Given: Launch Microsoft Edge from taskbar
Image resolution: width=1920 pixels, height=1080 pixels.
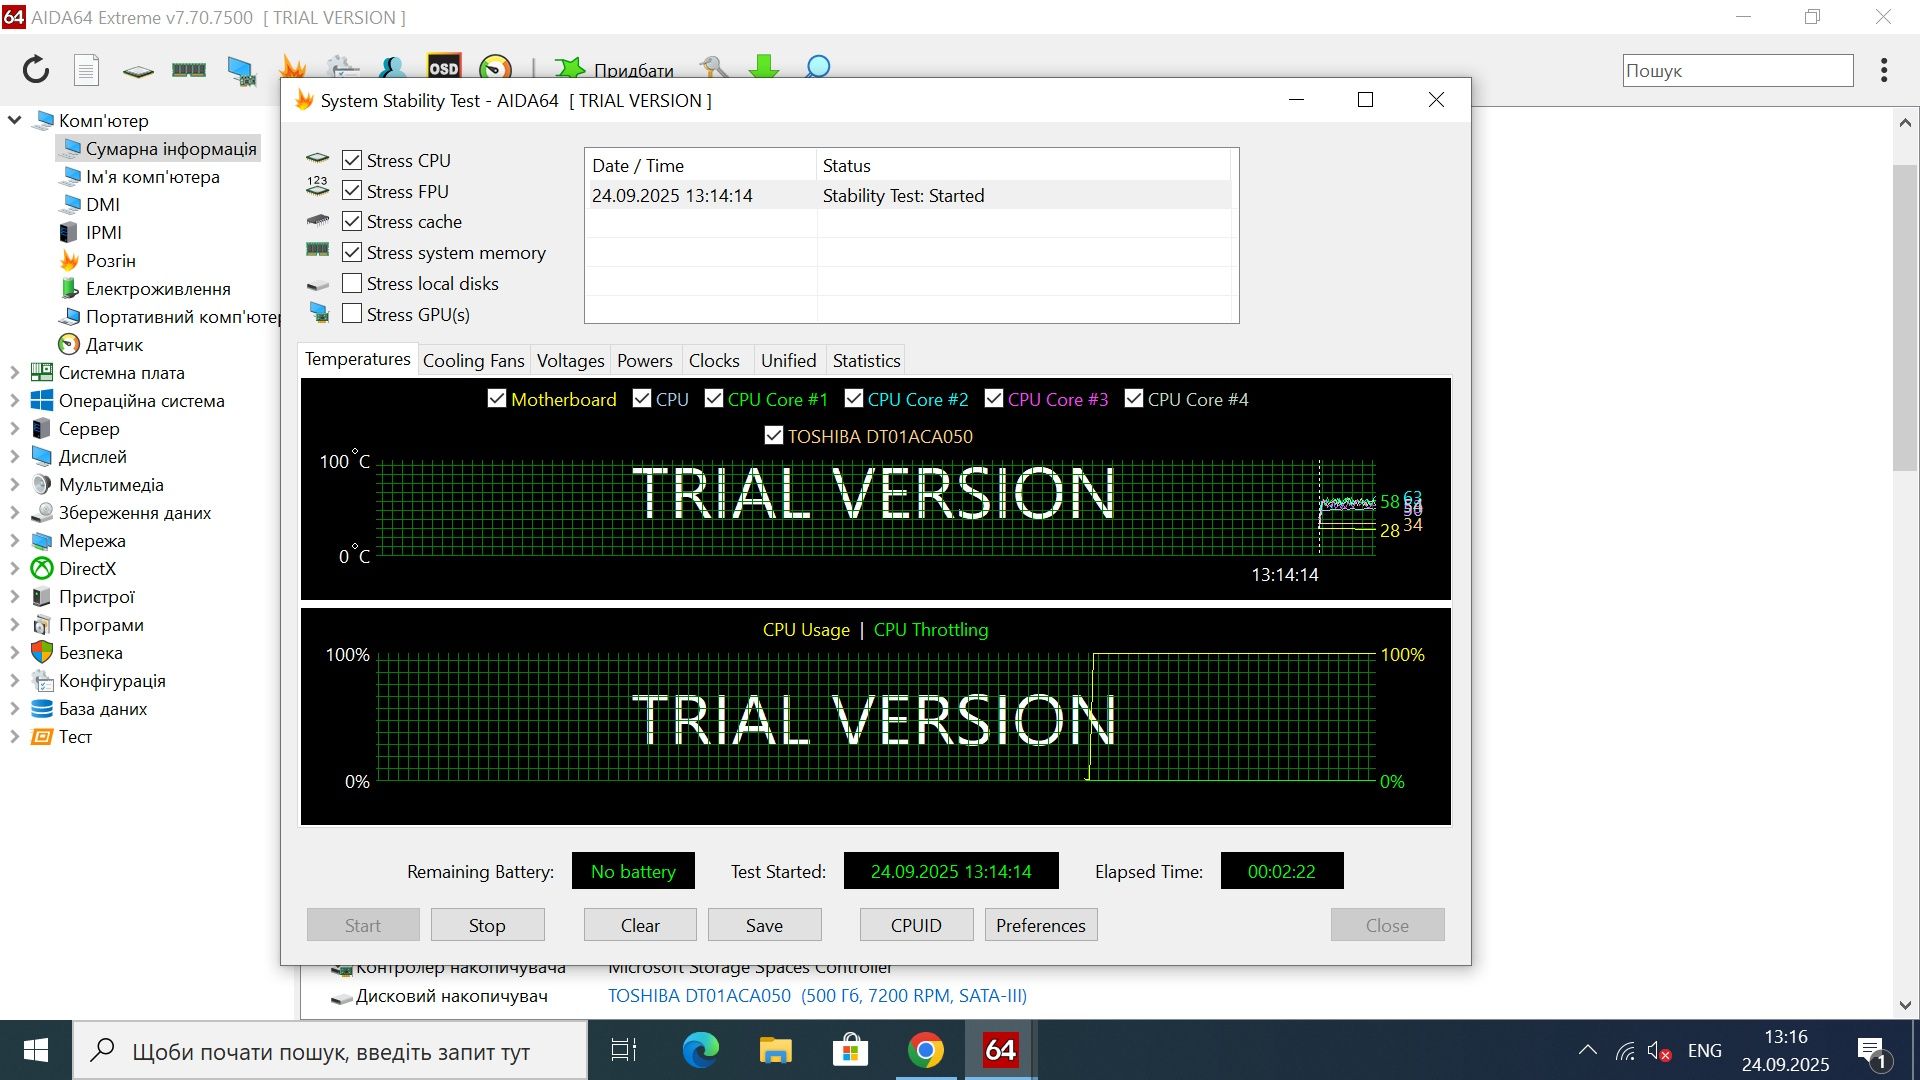Looking at the screenshot, I should [x=700, y=1050].
